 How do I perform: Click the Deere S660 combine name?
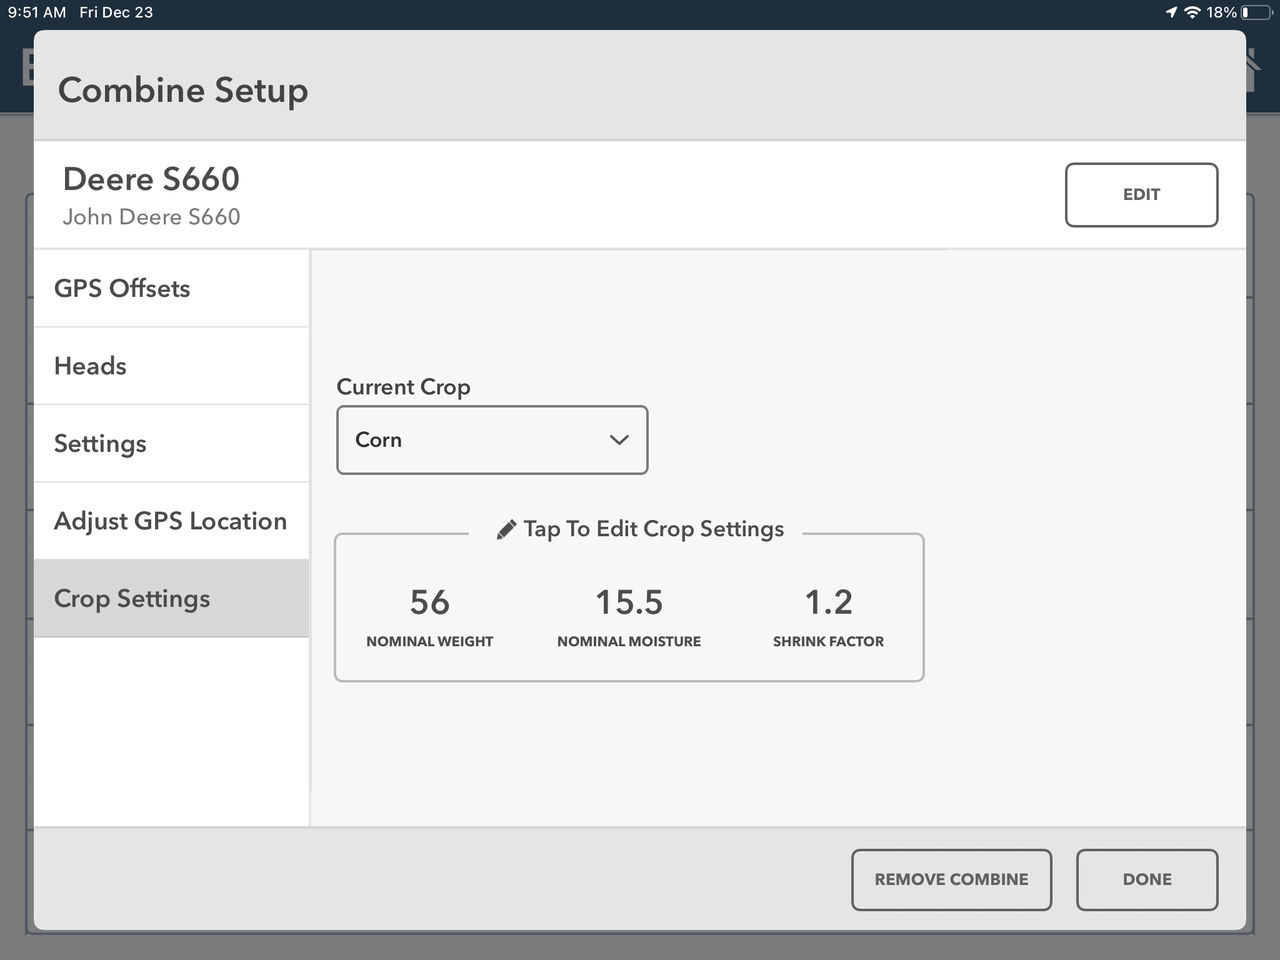click(x=151, y=179)
